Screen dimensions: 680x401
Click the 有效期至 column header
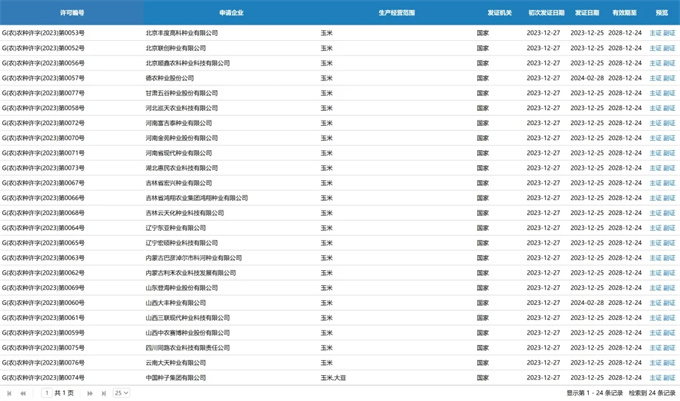click(x=625, y=13)
